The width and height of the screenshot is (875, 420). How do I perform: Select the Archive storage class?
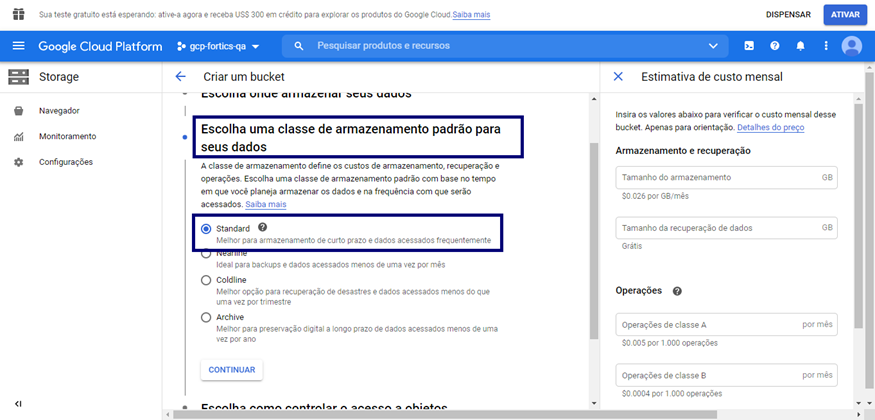pos(206,317)
